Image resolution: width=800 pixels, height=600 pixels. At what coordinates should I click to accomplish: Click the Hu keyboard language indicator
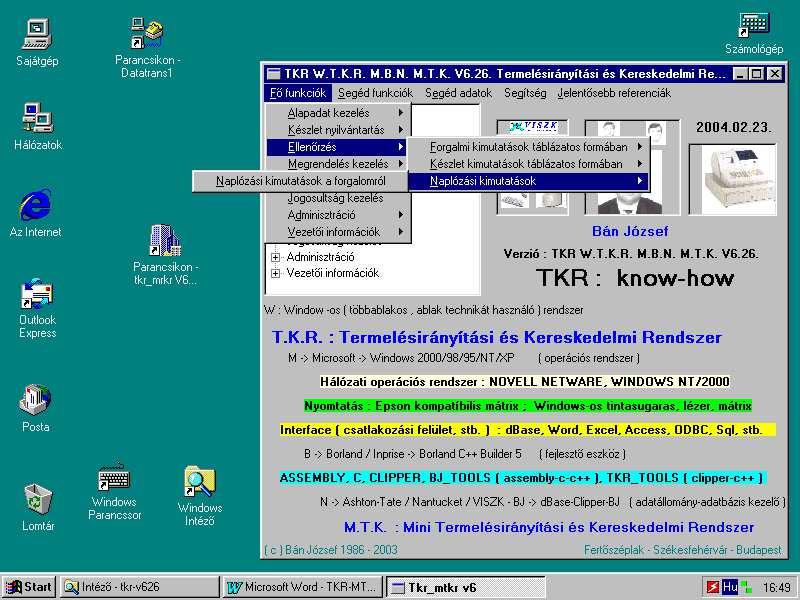click(730, 586)
